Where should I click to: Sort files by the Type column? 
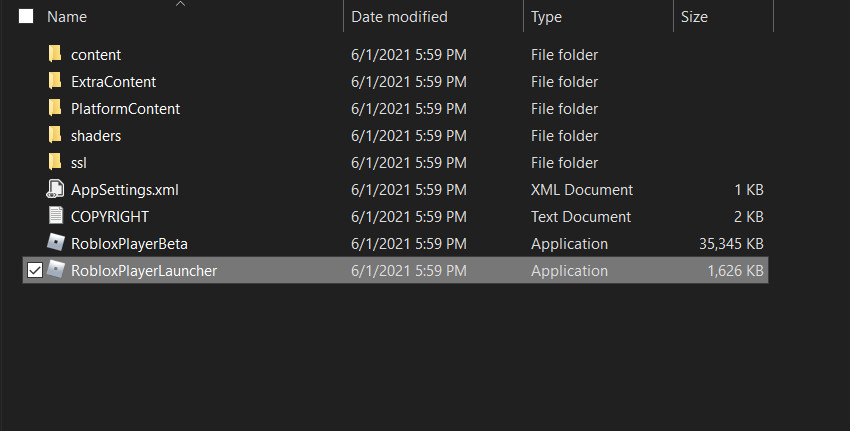click(546, 17)
